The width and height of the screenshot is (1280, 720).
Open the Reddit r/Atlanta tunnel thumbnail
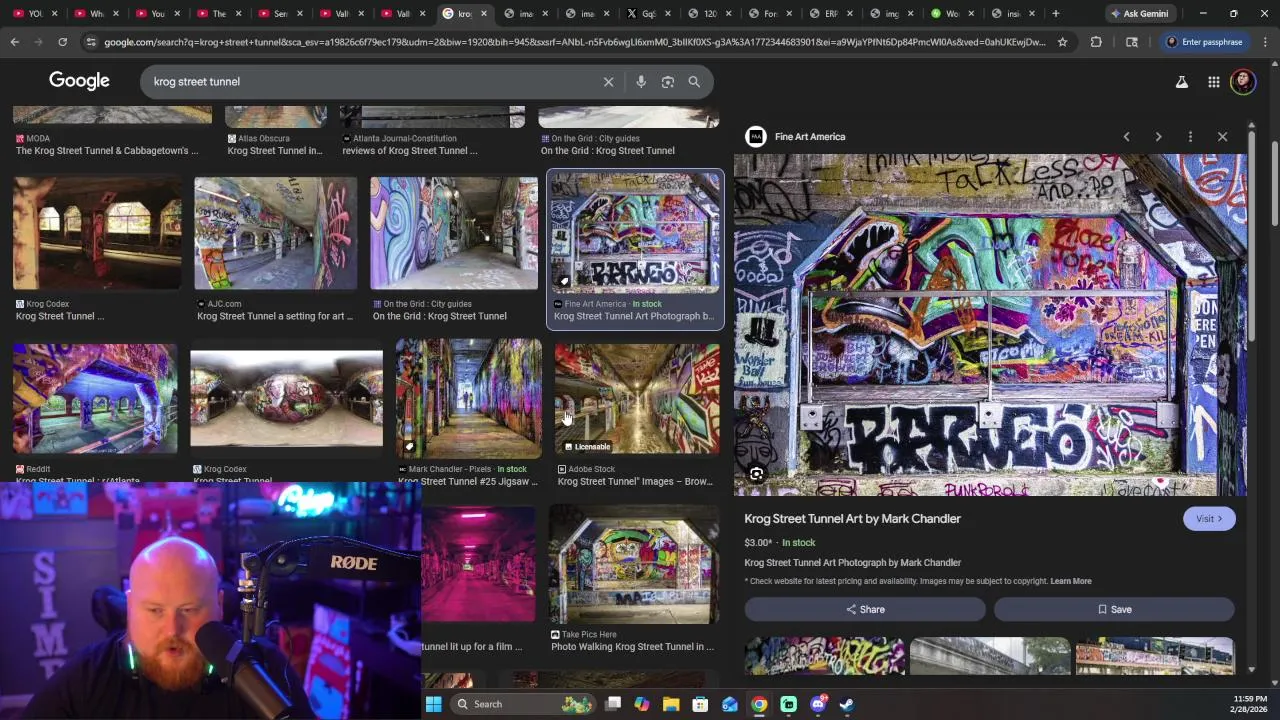tap(95, 399)
